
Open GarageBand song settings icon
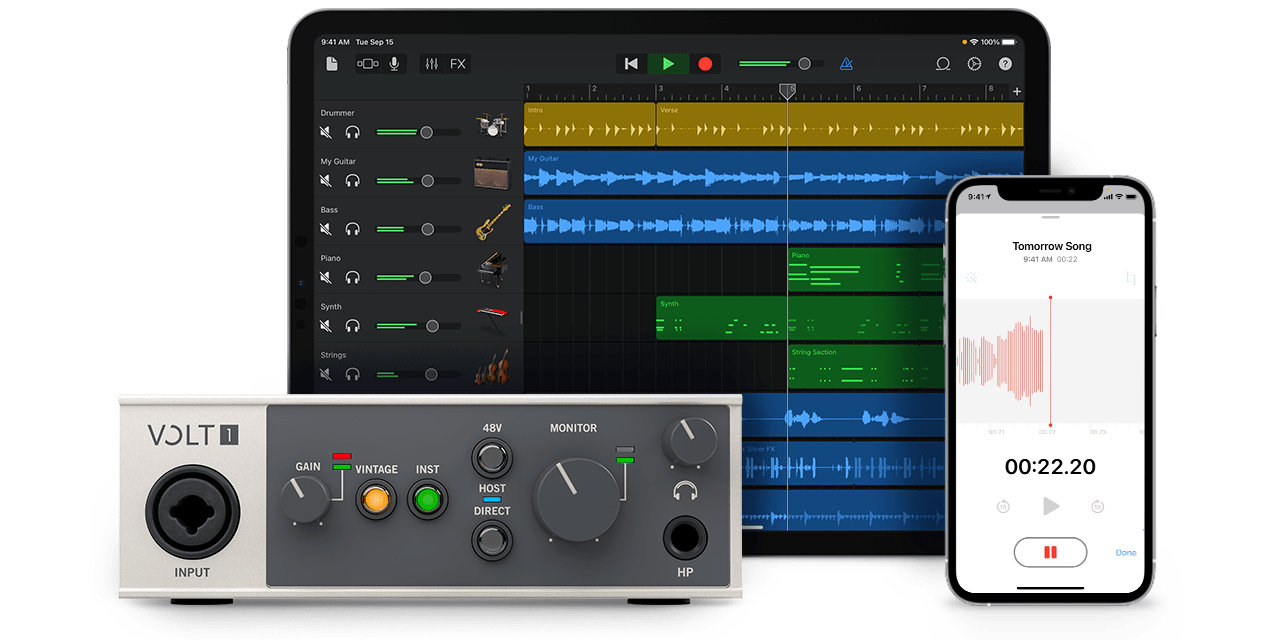click(974, 64)
